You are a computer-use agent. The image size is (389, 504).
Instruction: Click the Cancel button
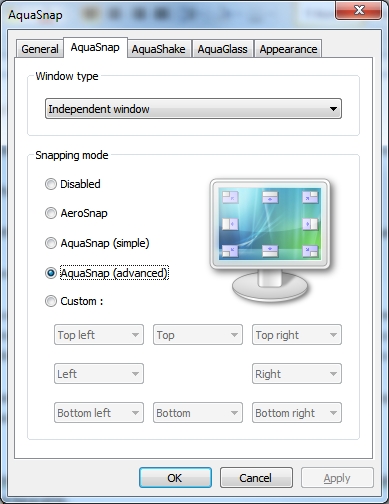click(256, 478)
